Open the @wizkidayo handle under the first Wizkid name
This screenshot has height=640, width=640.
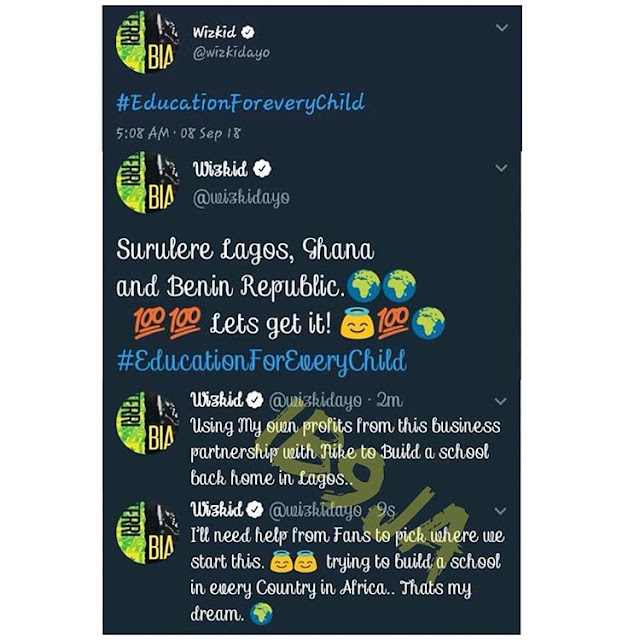coord(231,53)
